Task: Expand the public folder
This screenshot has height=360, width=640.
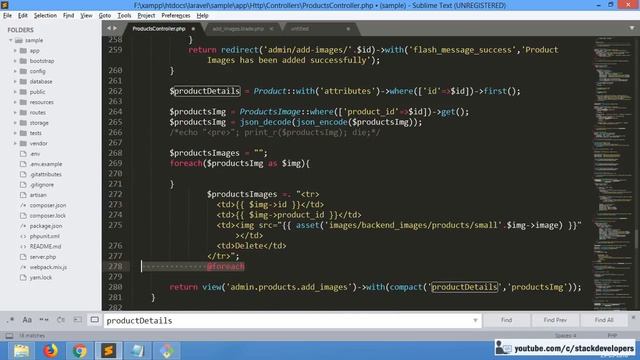Action: click(16, 92)
